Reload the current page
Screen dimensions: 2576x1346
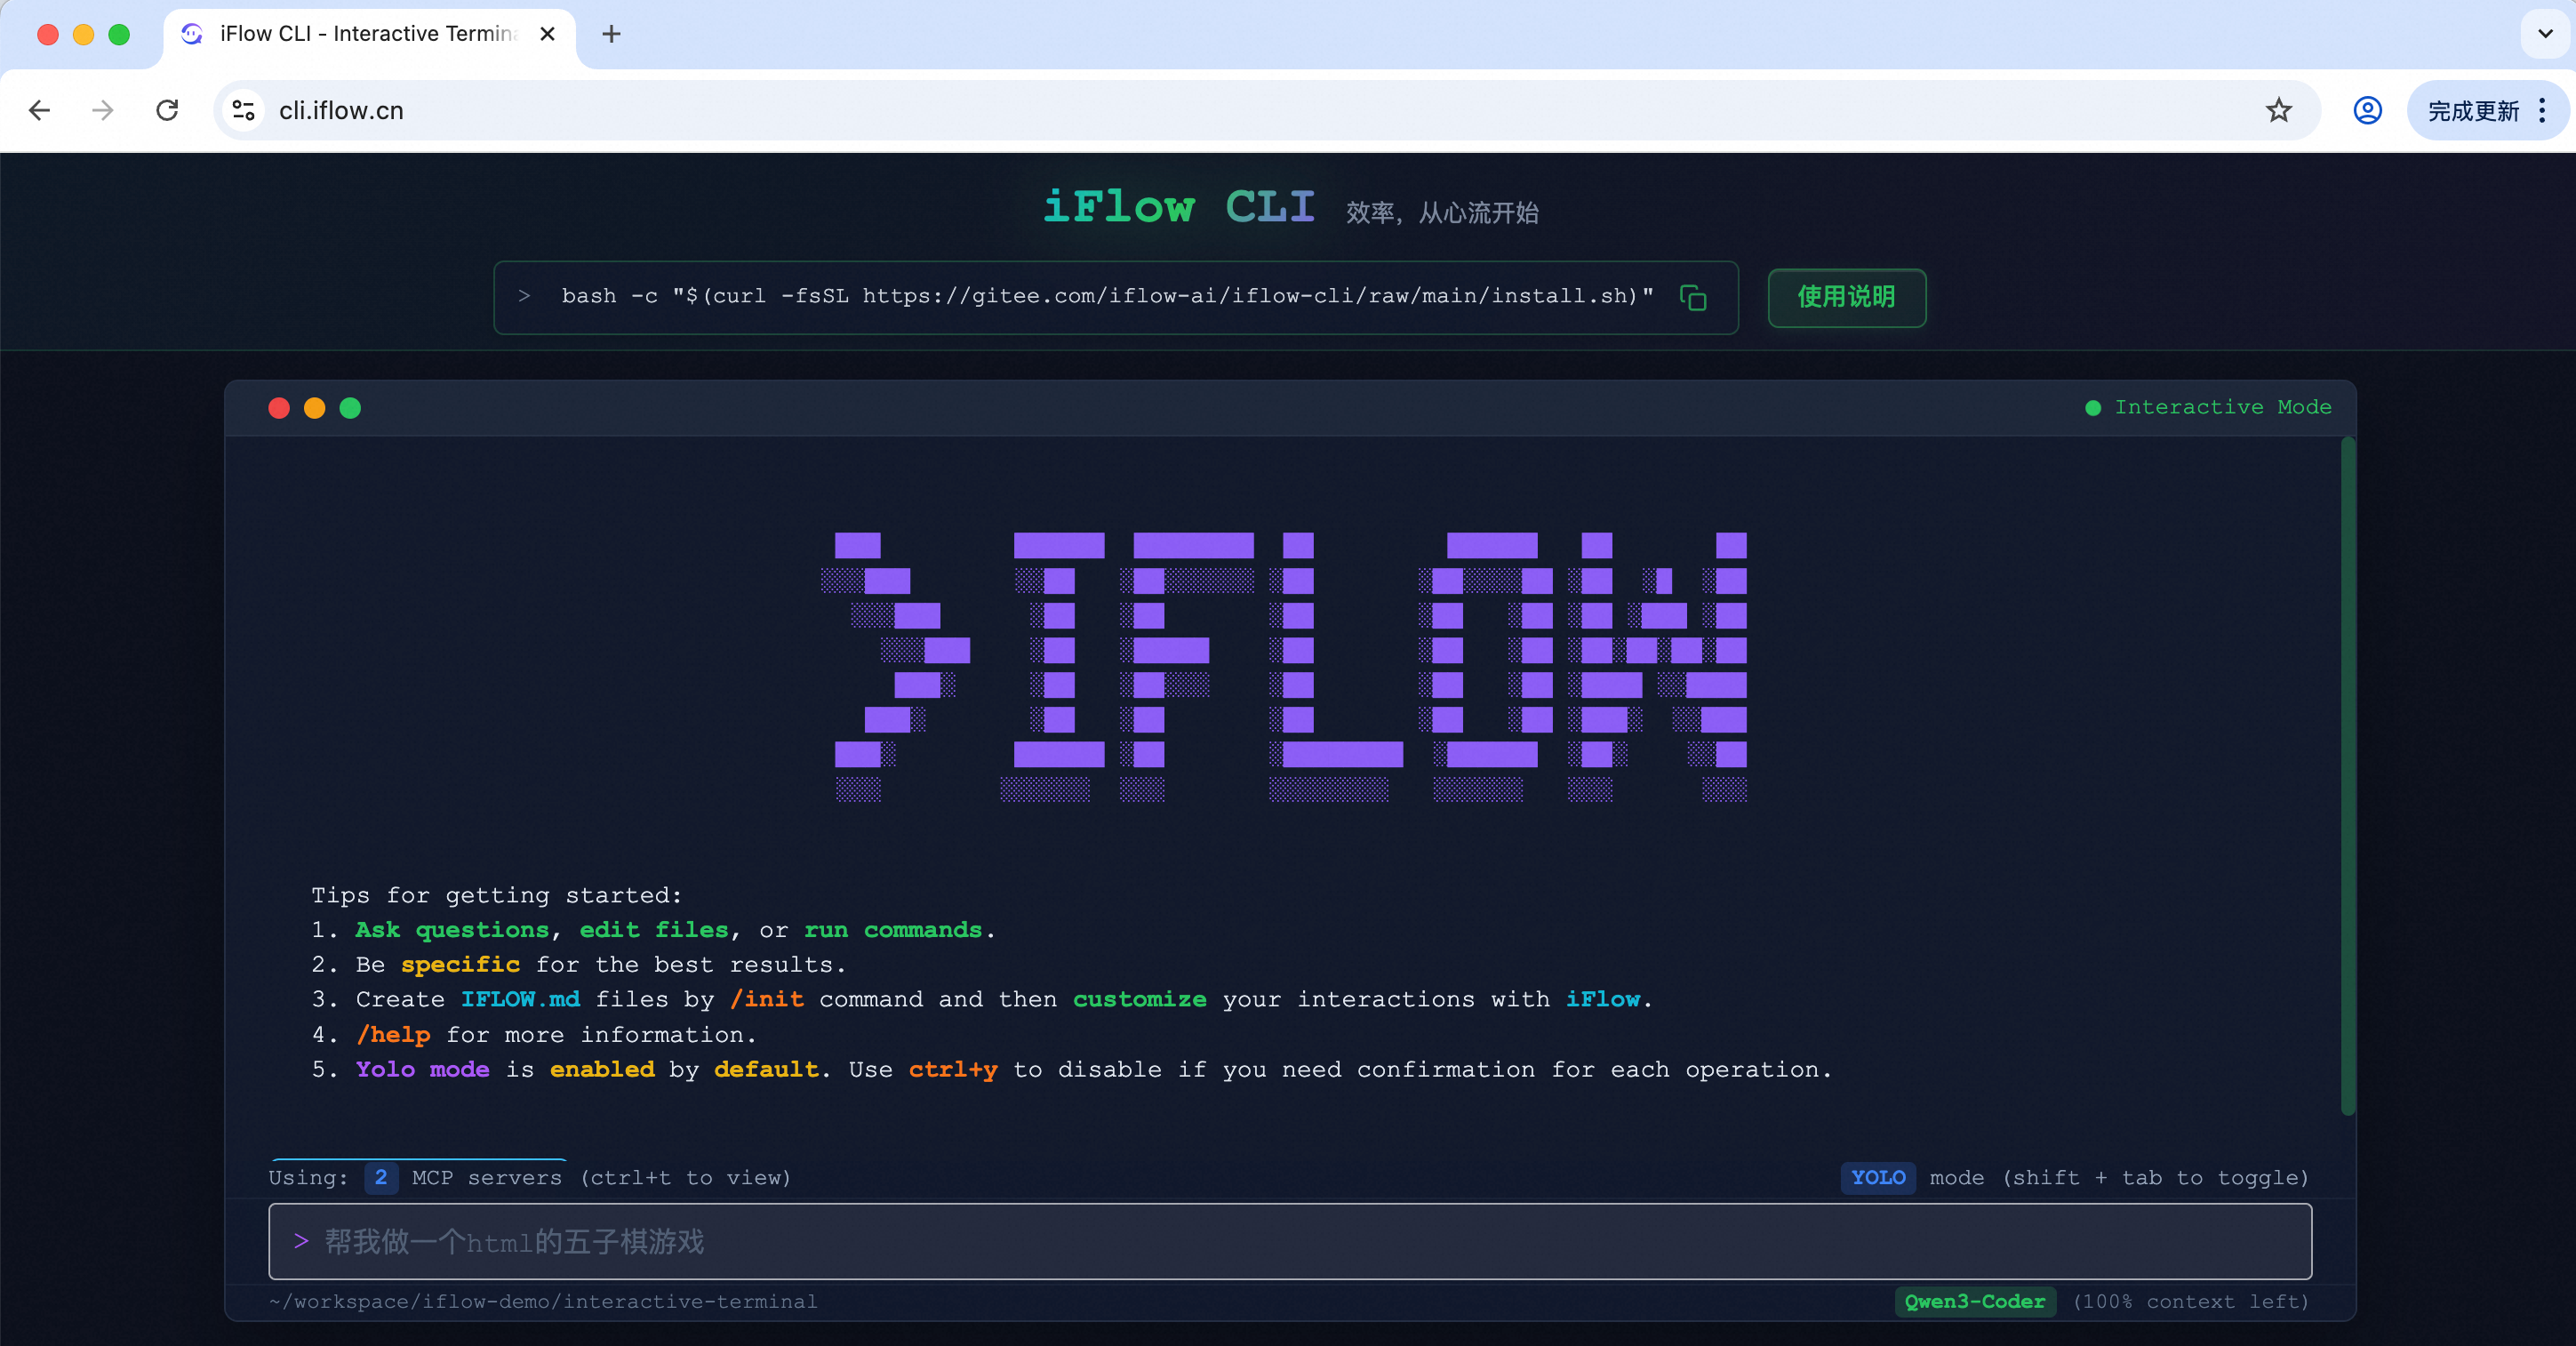167,110
